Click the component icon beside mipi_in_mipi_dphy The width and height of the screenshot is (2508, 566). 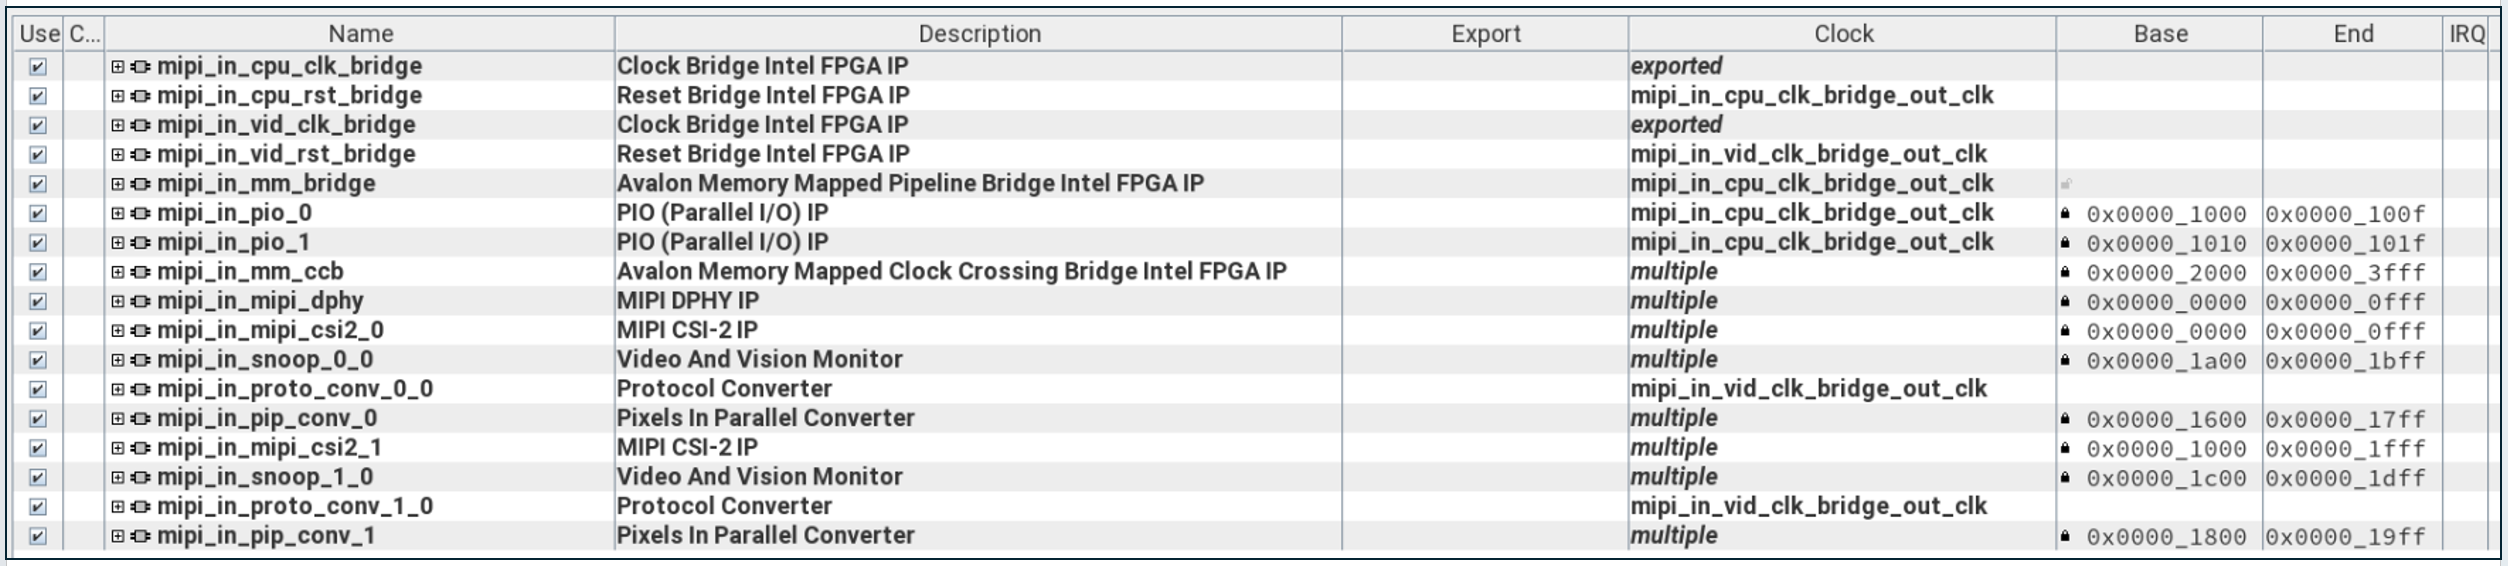click(141, 301)
